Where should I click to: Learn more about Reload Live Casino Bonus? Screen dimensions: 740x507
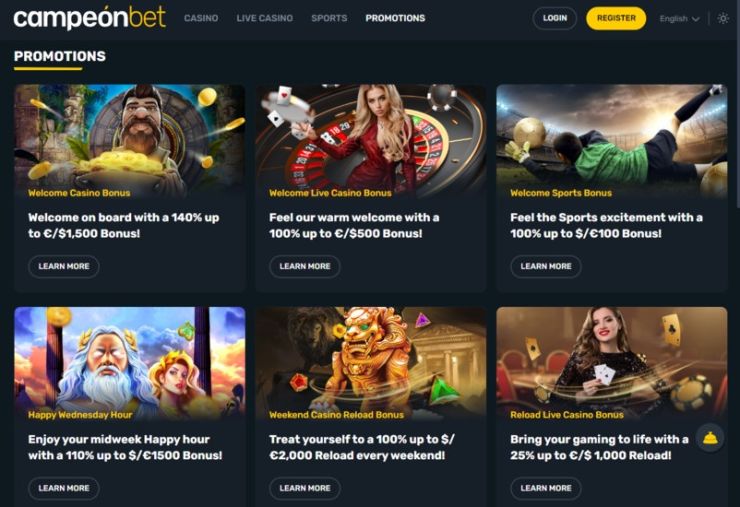coord(546,488)
